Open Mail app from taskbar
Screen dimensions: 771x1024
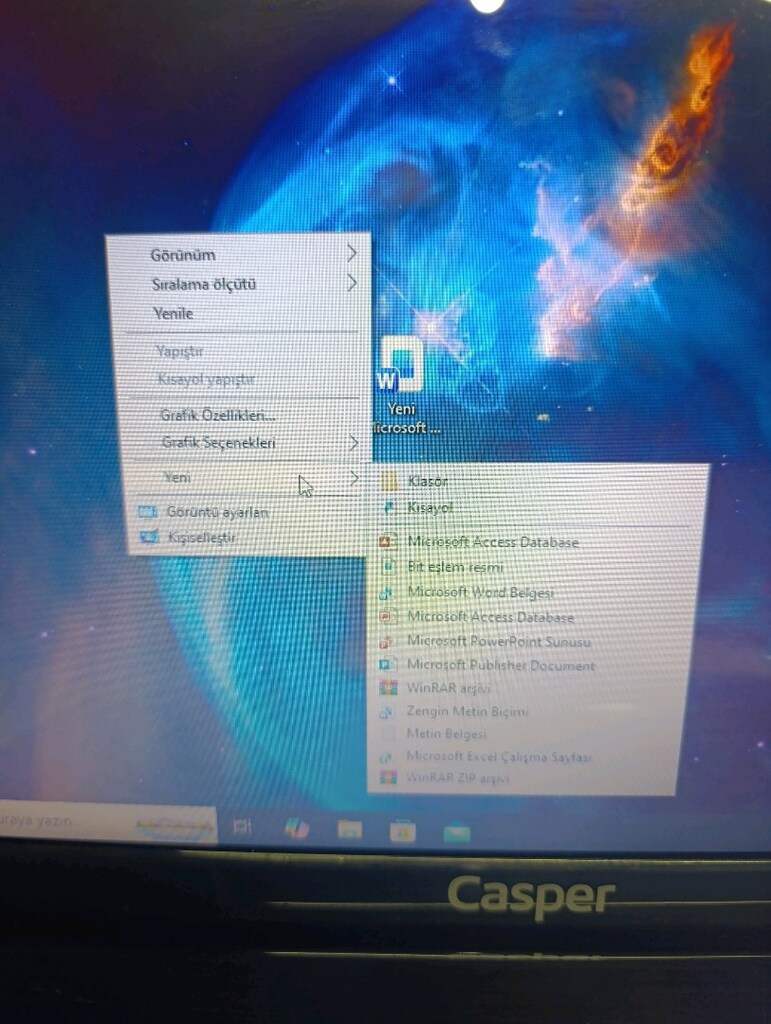tap(457, 833)
